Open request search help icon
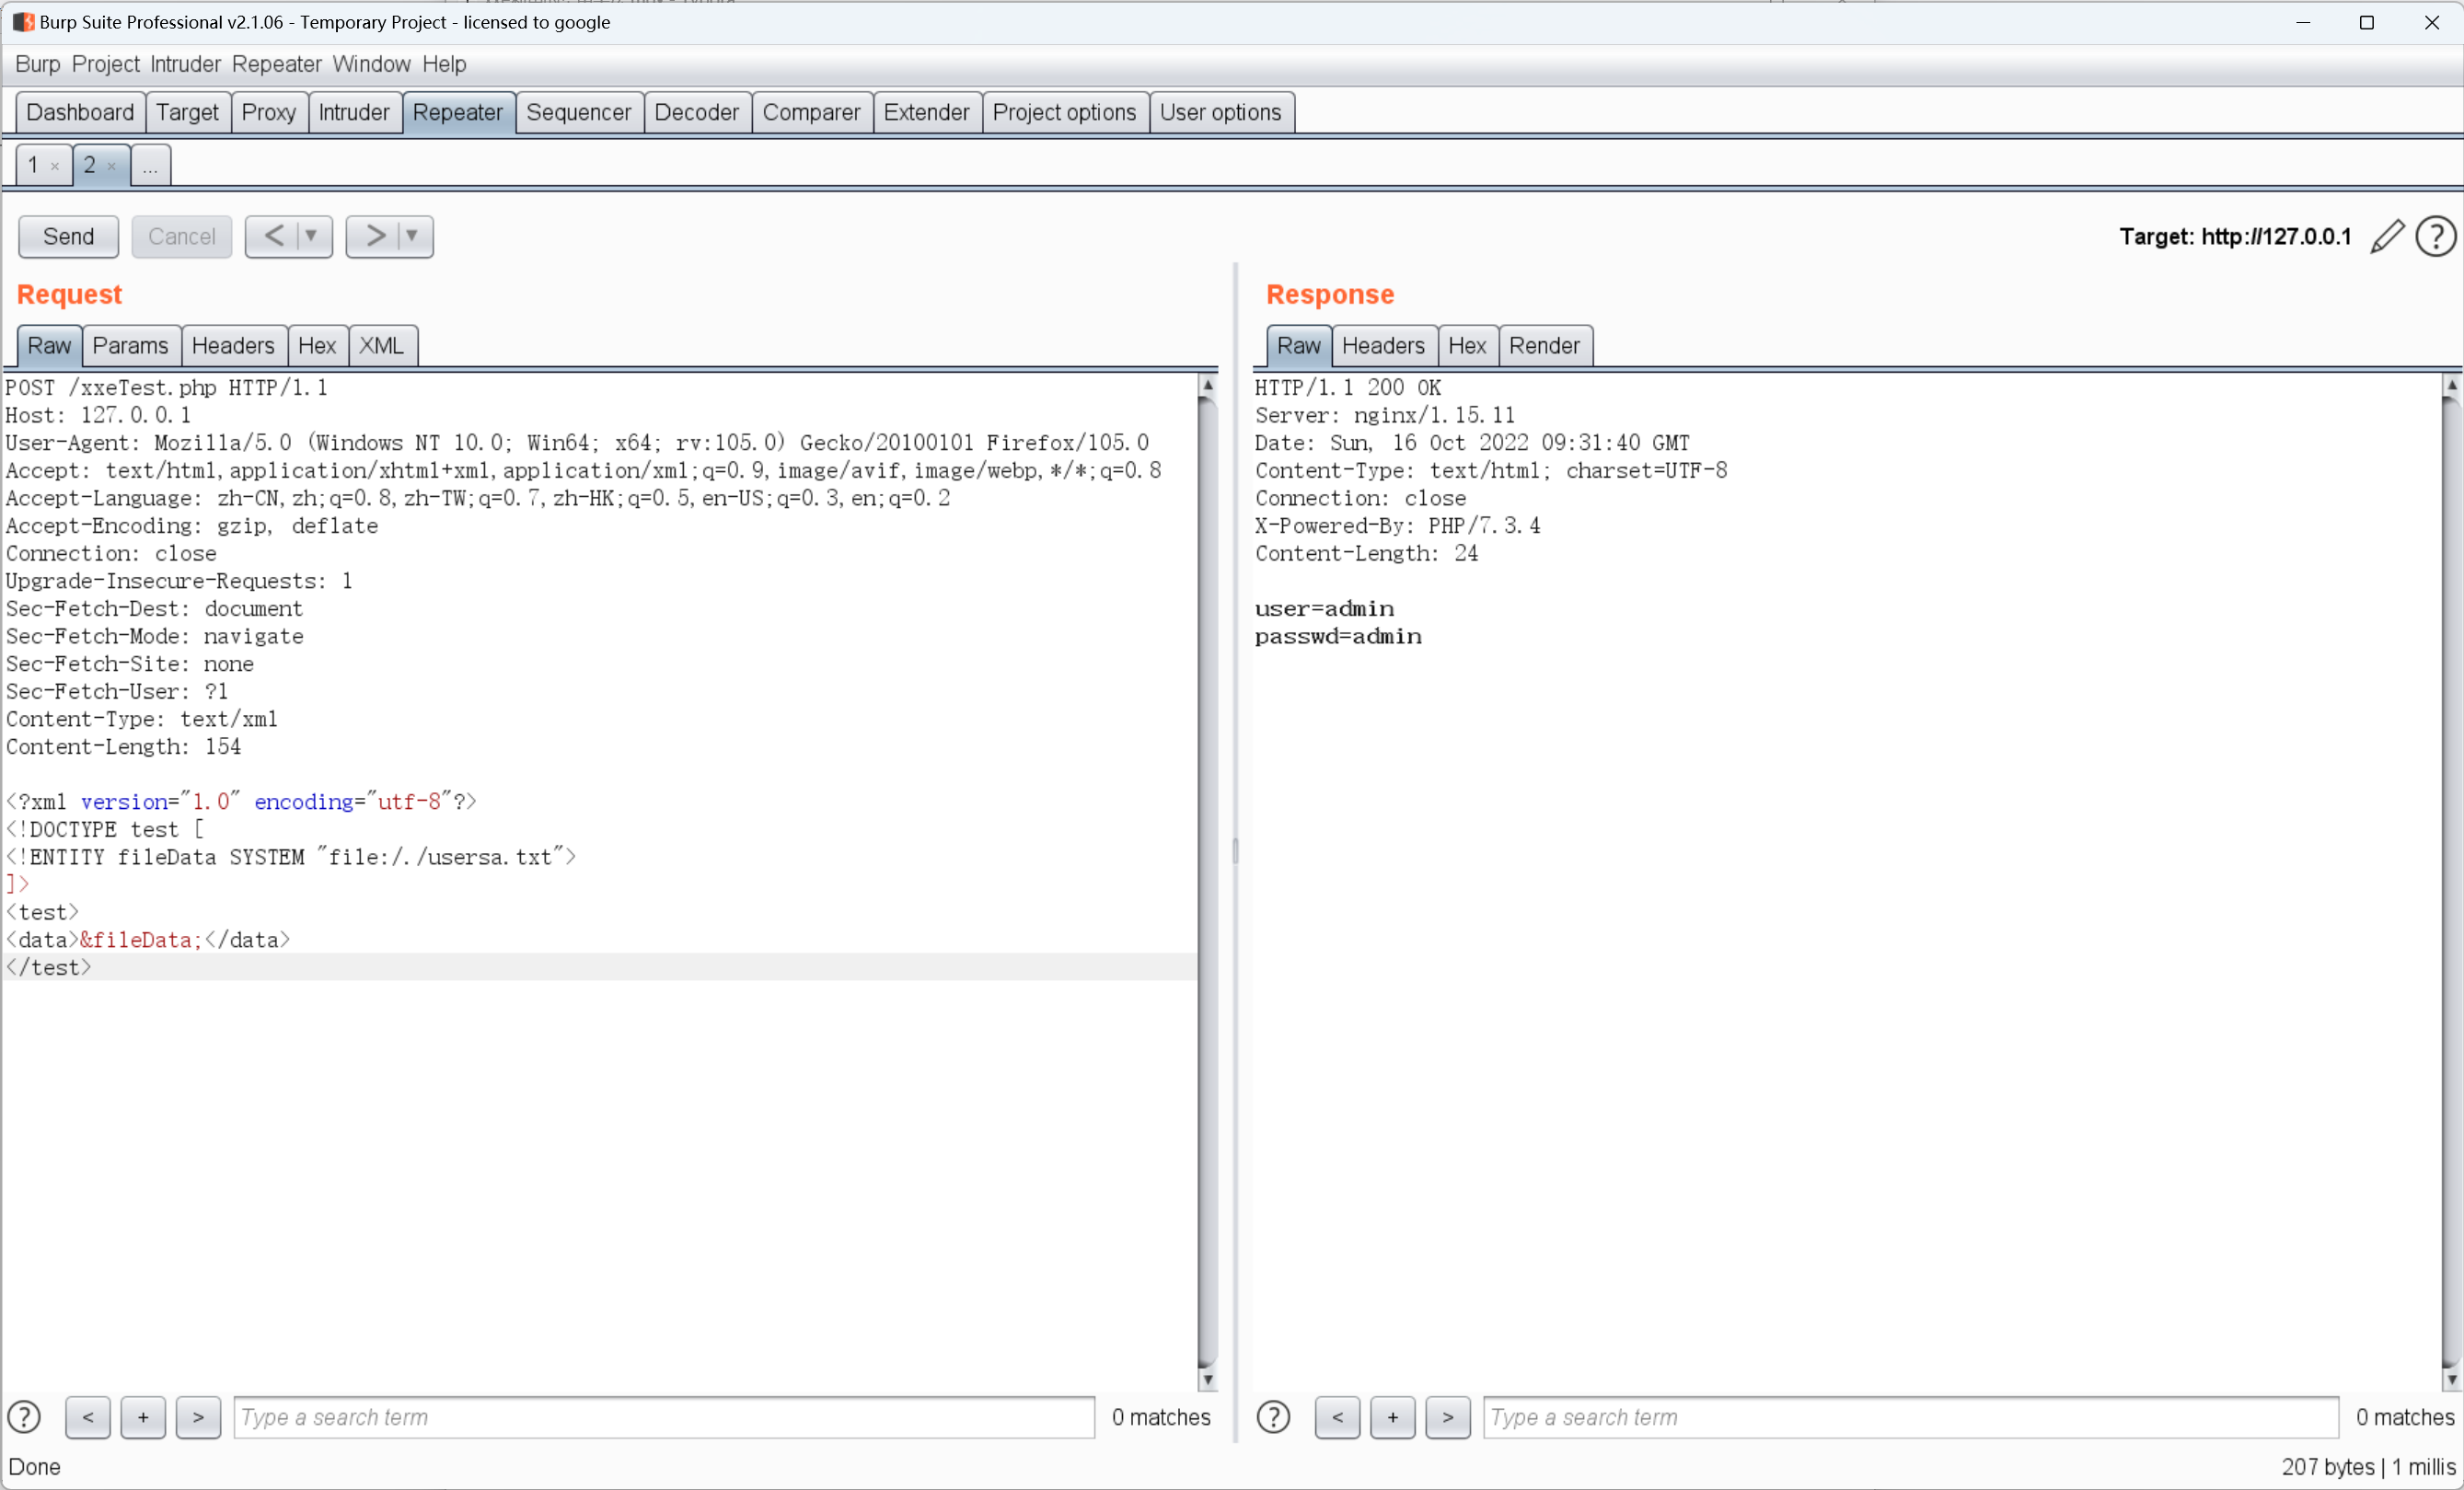This screenshot has height=1490, width=2464. pos(24,1416)
